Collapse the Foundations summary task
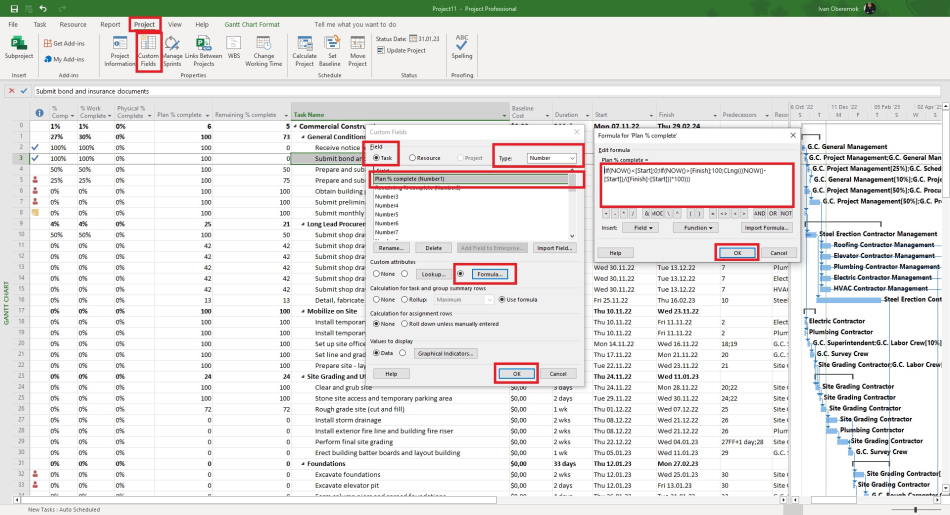Screen dimensions: 950x515 [x=303, y=464]
